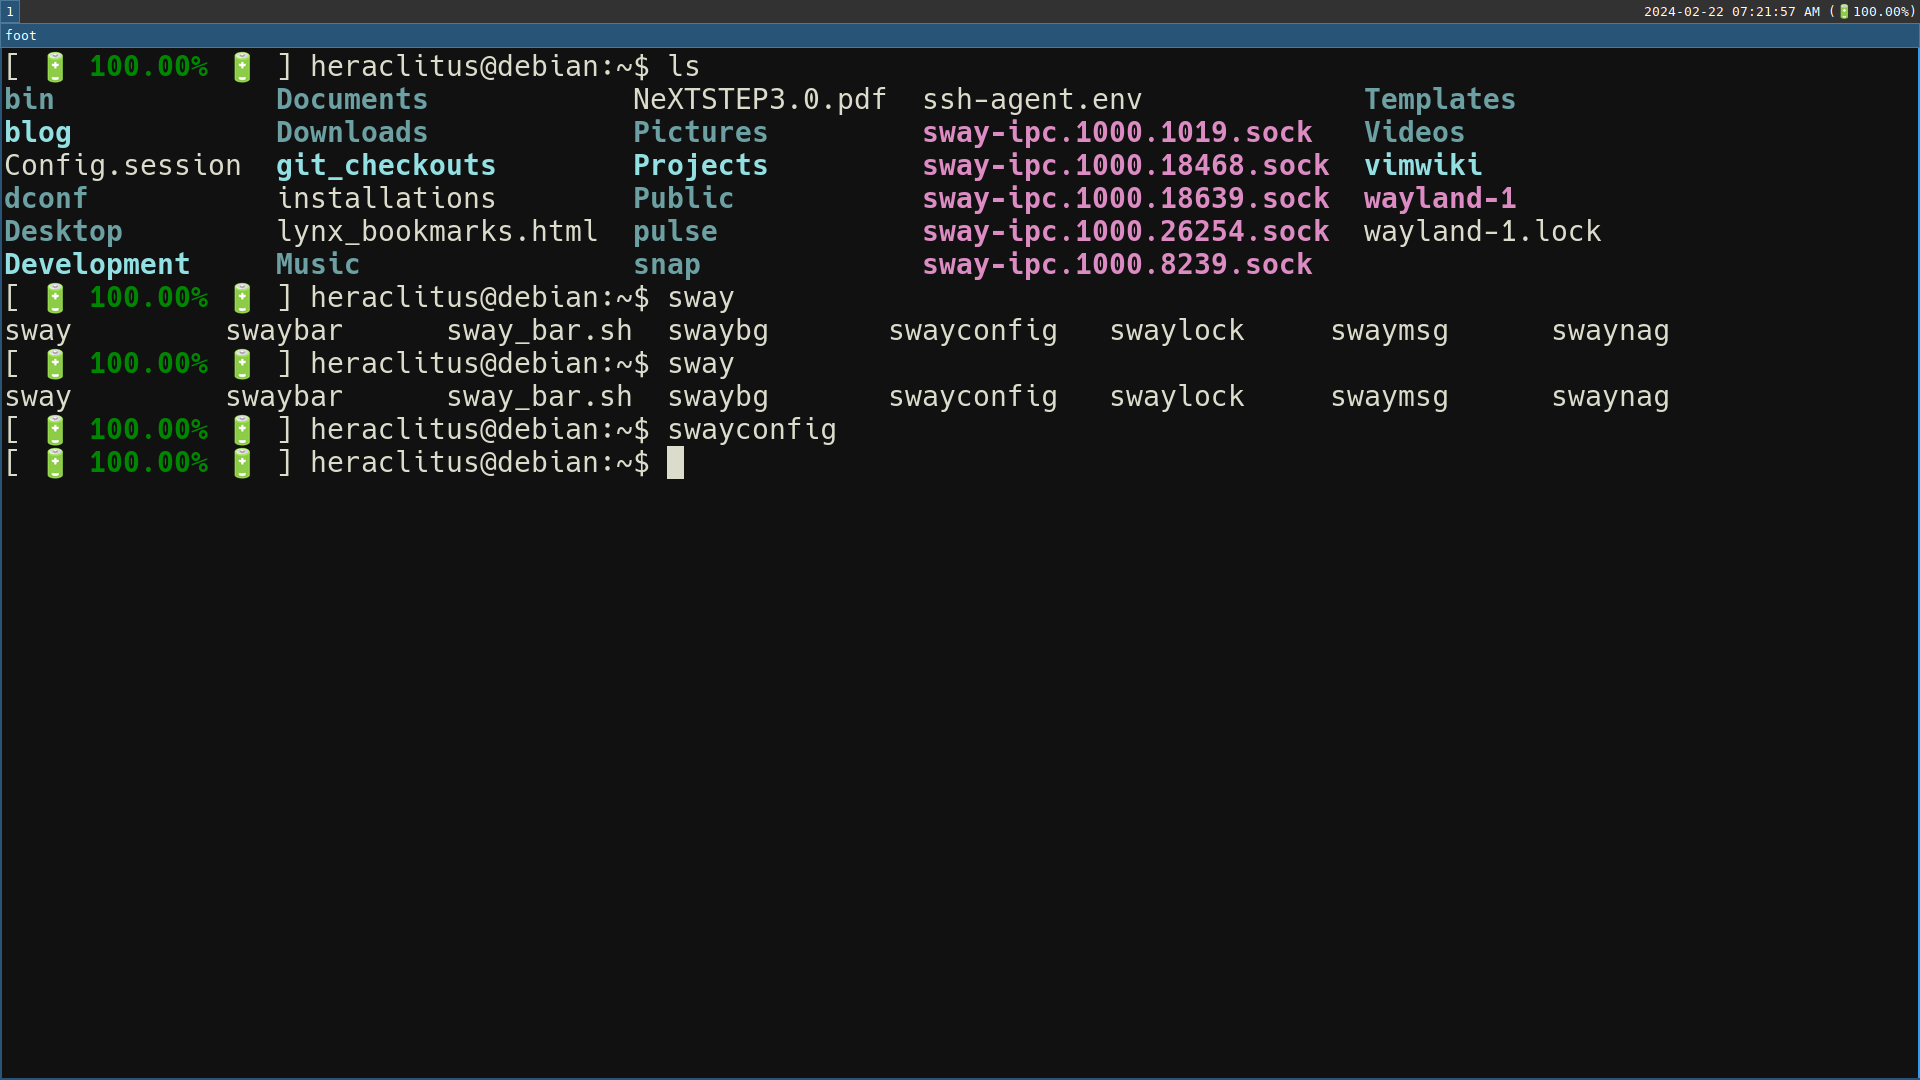The image size is (1920, 1080).
Task: Click the battery icon beside the sway command prompt
Action: click(54, 297)
